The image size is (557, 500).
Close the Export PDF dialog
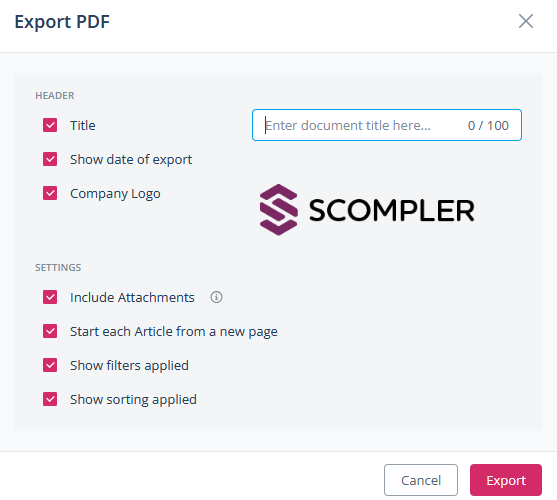(x=526, y=21)
